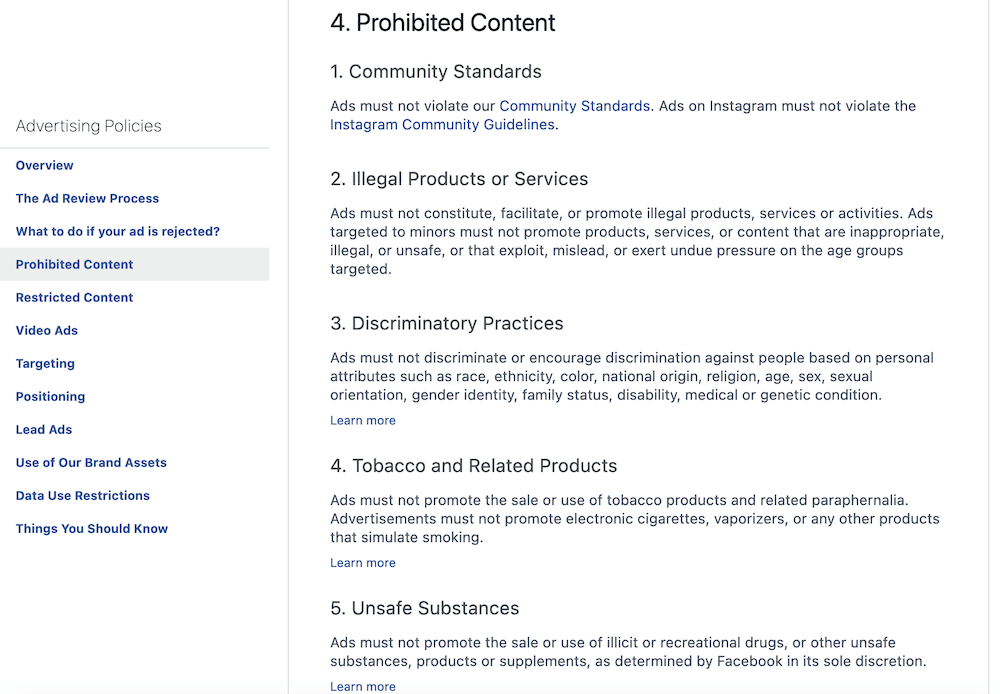Open the Community Standards link
This screenshot has width=1000, height=694.
[574, 105]
